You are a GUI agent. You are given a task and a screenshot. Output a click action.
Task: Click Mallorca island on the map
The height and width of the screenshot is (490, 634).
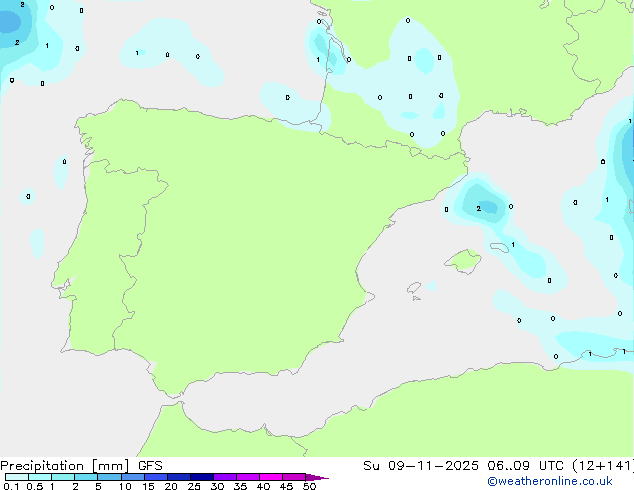click(463, 261)
